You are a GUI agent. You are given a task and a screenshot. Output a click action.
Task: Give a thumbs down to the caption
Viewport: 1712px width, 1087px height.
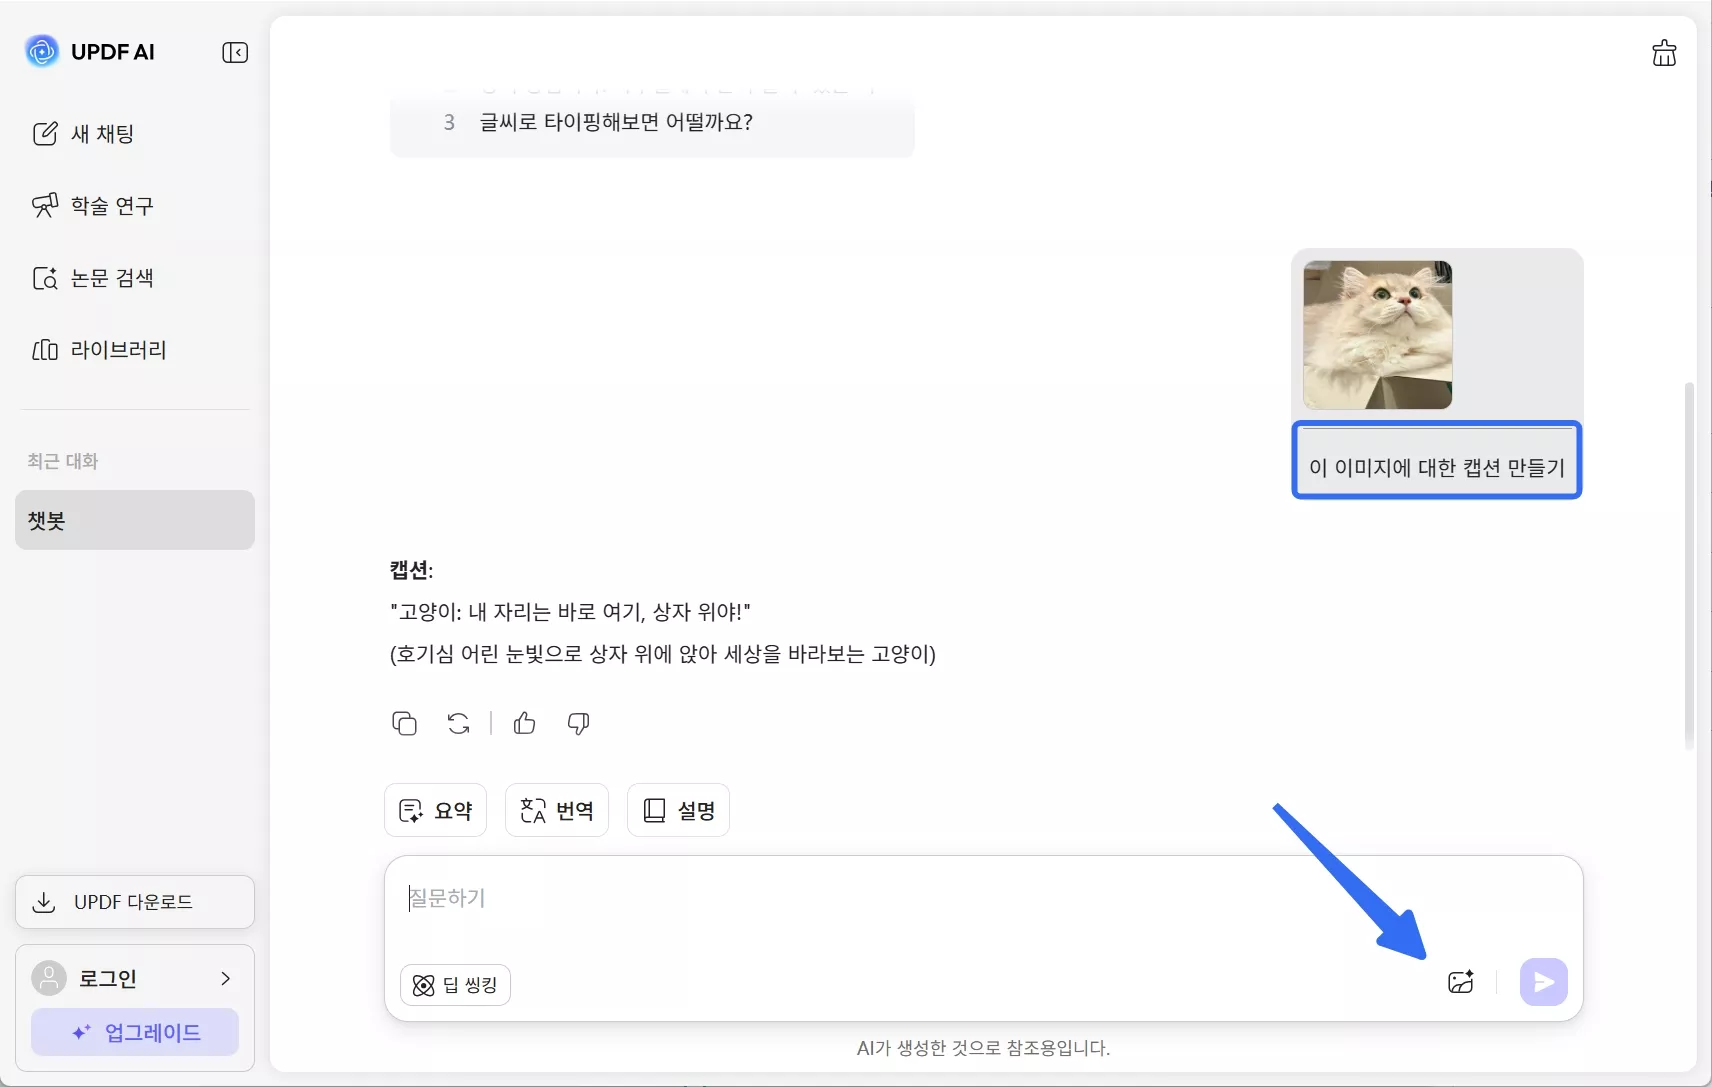tap(578, 723)
